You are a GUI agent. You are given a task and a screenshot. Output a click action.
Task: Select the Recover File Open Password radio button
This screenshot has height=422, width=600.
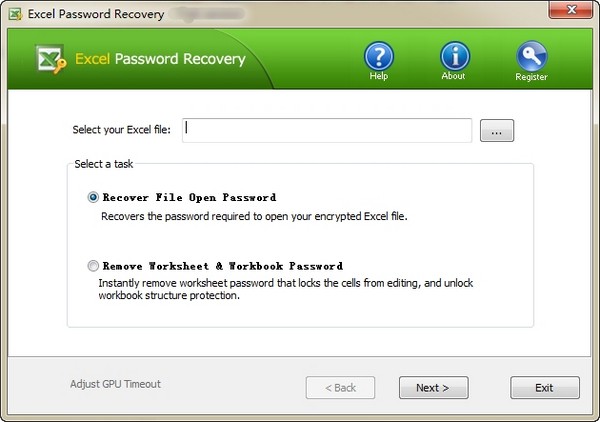tap(94, 198)
